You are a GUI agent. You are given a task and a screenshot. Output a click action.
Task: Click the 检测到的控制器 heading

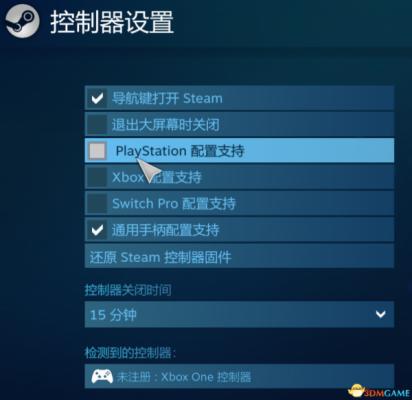[x=130, y=353]
